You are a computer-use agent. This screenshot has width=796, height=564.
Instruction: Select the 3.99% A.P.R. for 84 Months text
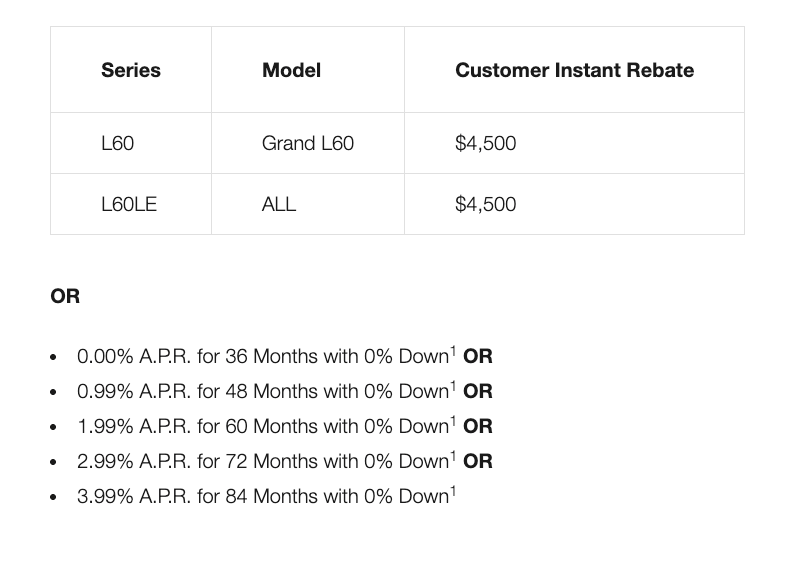click(x=262, y=497)
